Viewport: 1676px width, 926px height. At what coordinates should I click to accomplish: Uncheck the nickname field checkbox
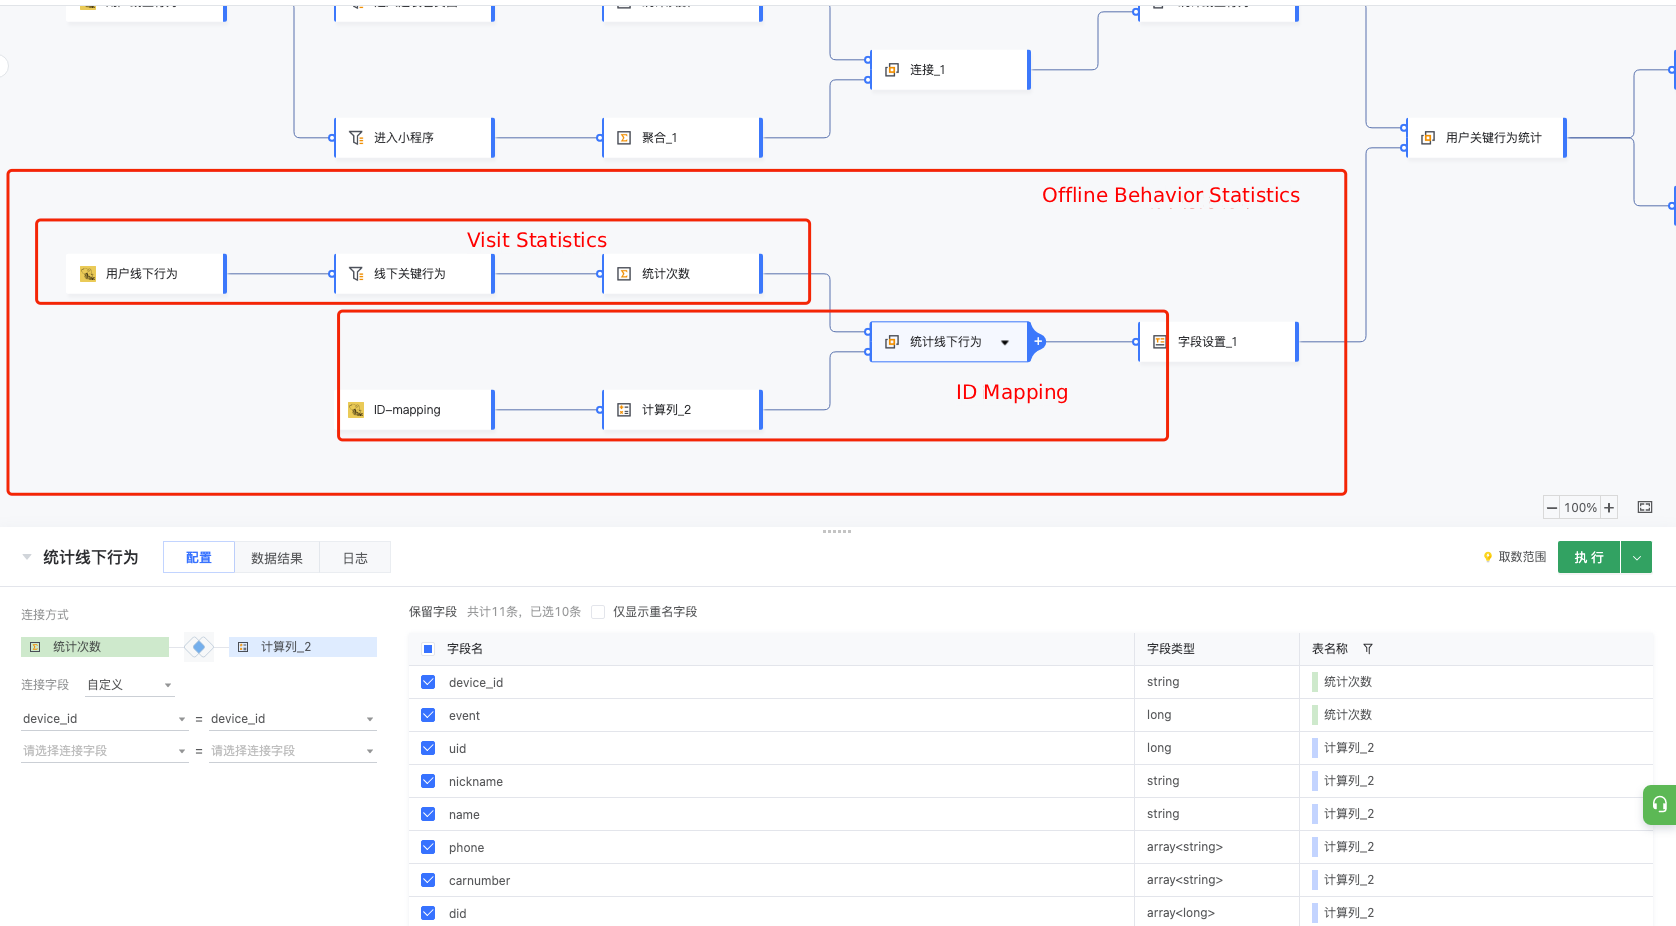tap(428, 781)
